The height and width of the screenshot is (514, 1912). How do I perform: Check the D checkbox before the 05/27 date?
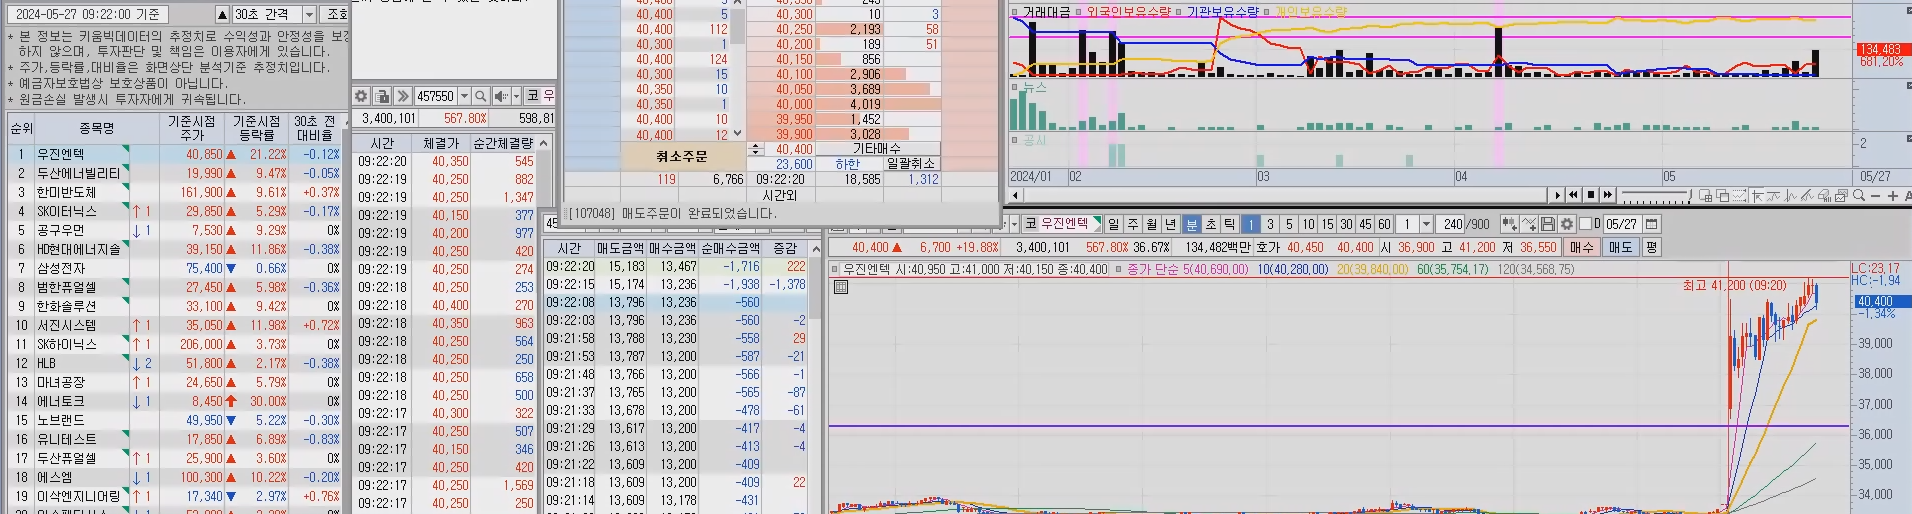pyautogui.click(x=1585, y=224)
